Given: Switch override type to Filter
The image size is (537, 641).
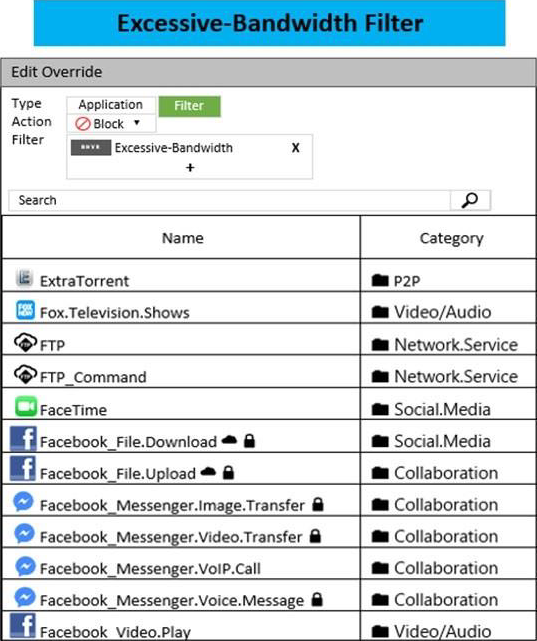Looking at the screenshot, I should [189, 106].
